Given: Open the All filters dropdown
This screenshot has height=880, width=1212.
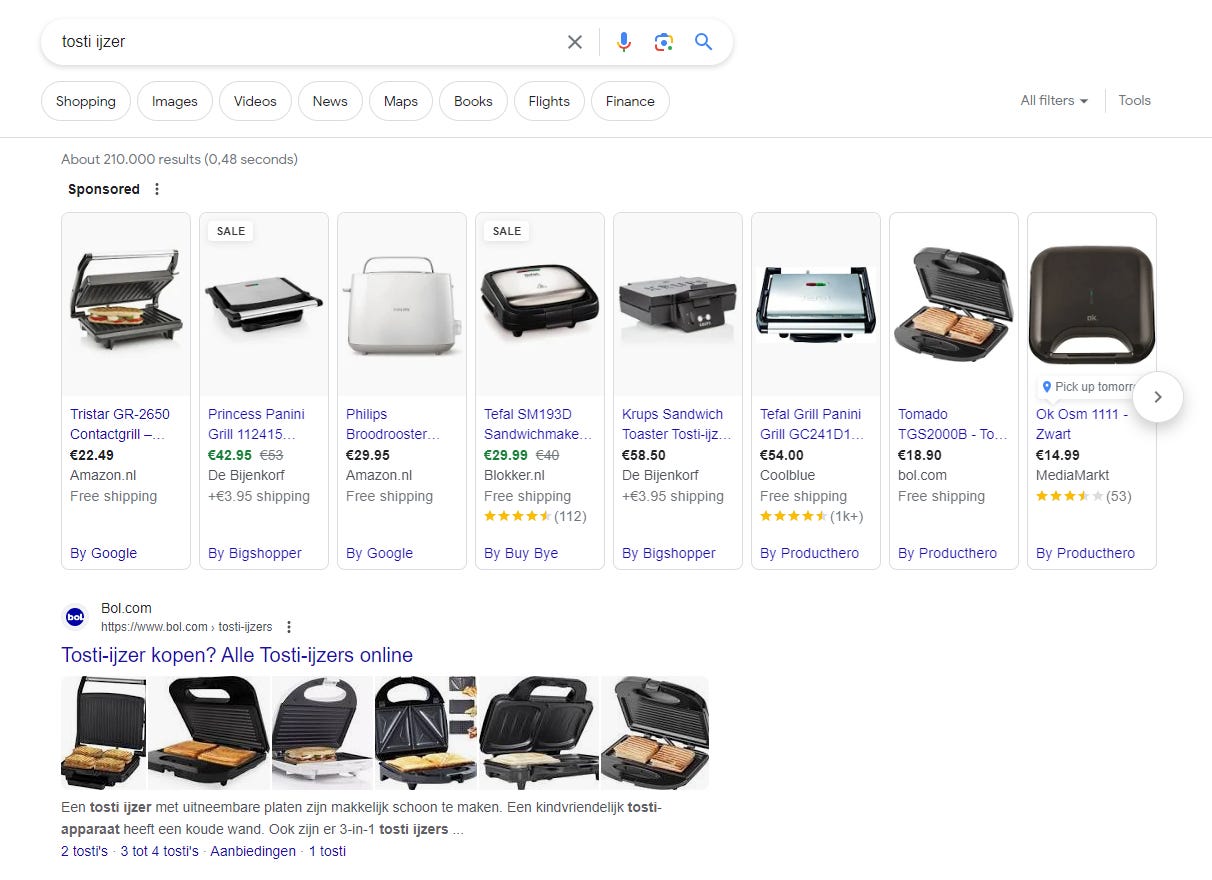Looking at the screenshot, I should pos(1054,100).
